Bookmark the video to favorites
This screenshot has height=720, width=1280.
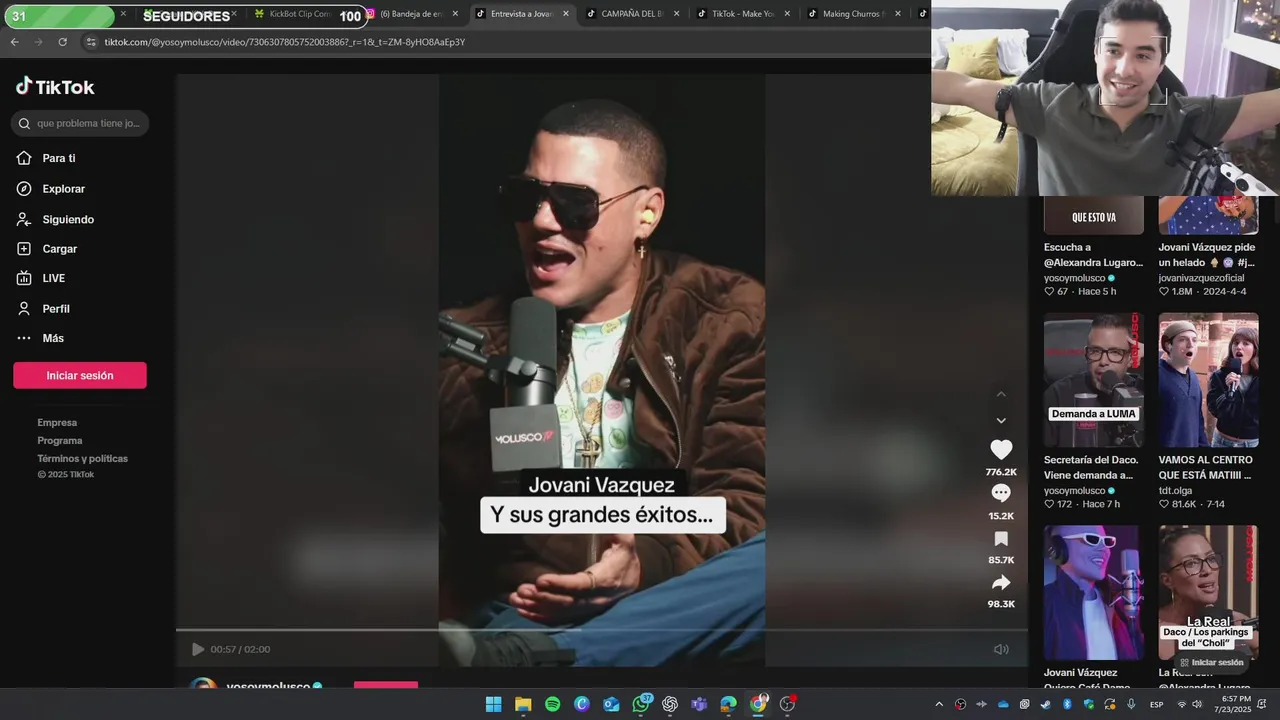1001,539
